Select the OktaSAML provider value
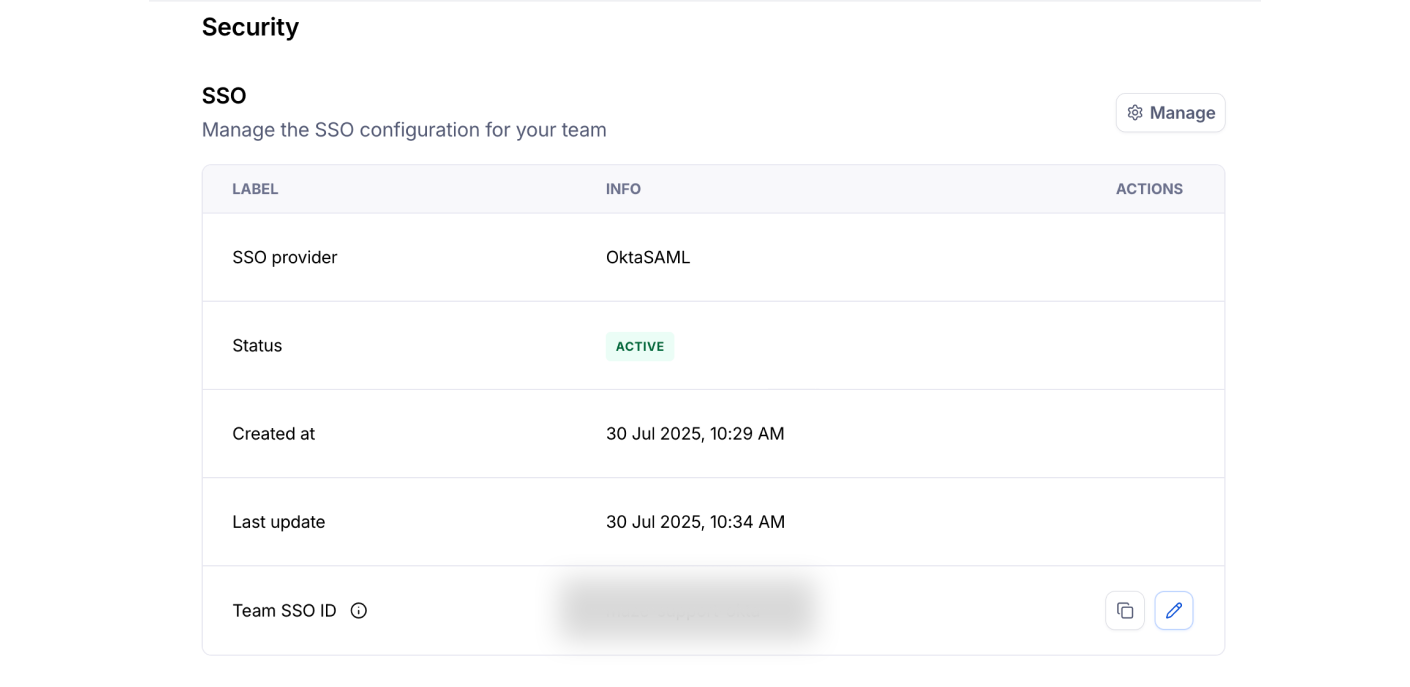 click(648, 257)
